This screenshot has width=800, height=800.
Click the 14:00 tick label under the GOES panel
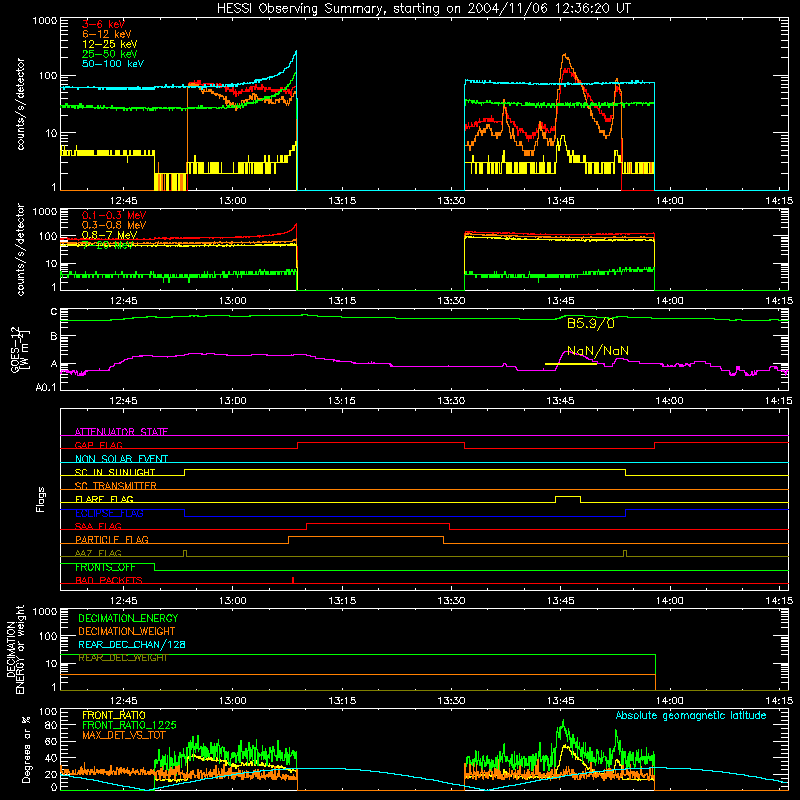[x=669, y=401]
